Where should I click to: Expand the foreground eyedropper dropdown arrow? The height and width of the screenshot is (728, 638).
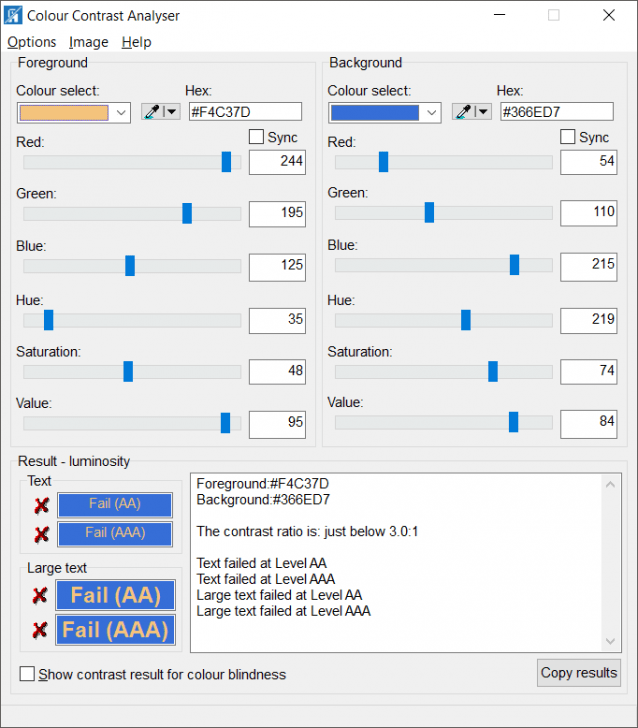point(171,111)
